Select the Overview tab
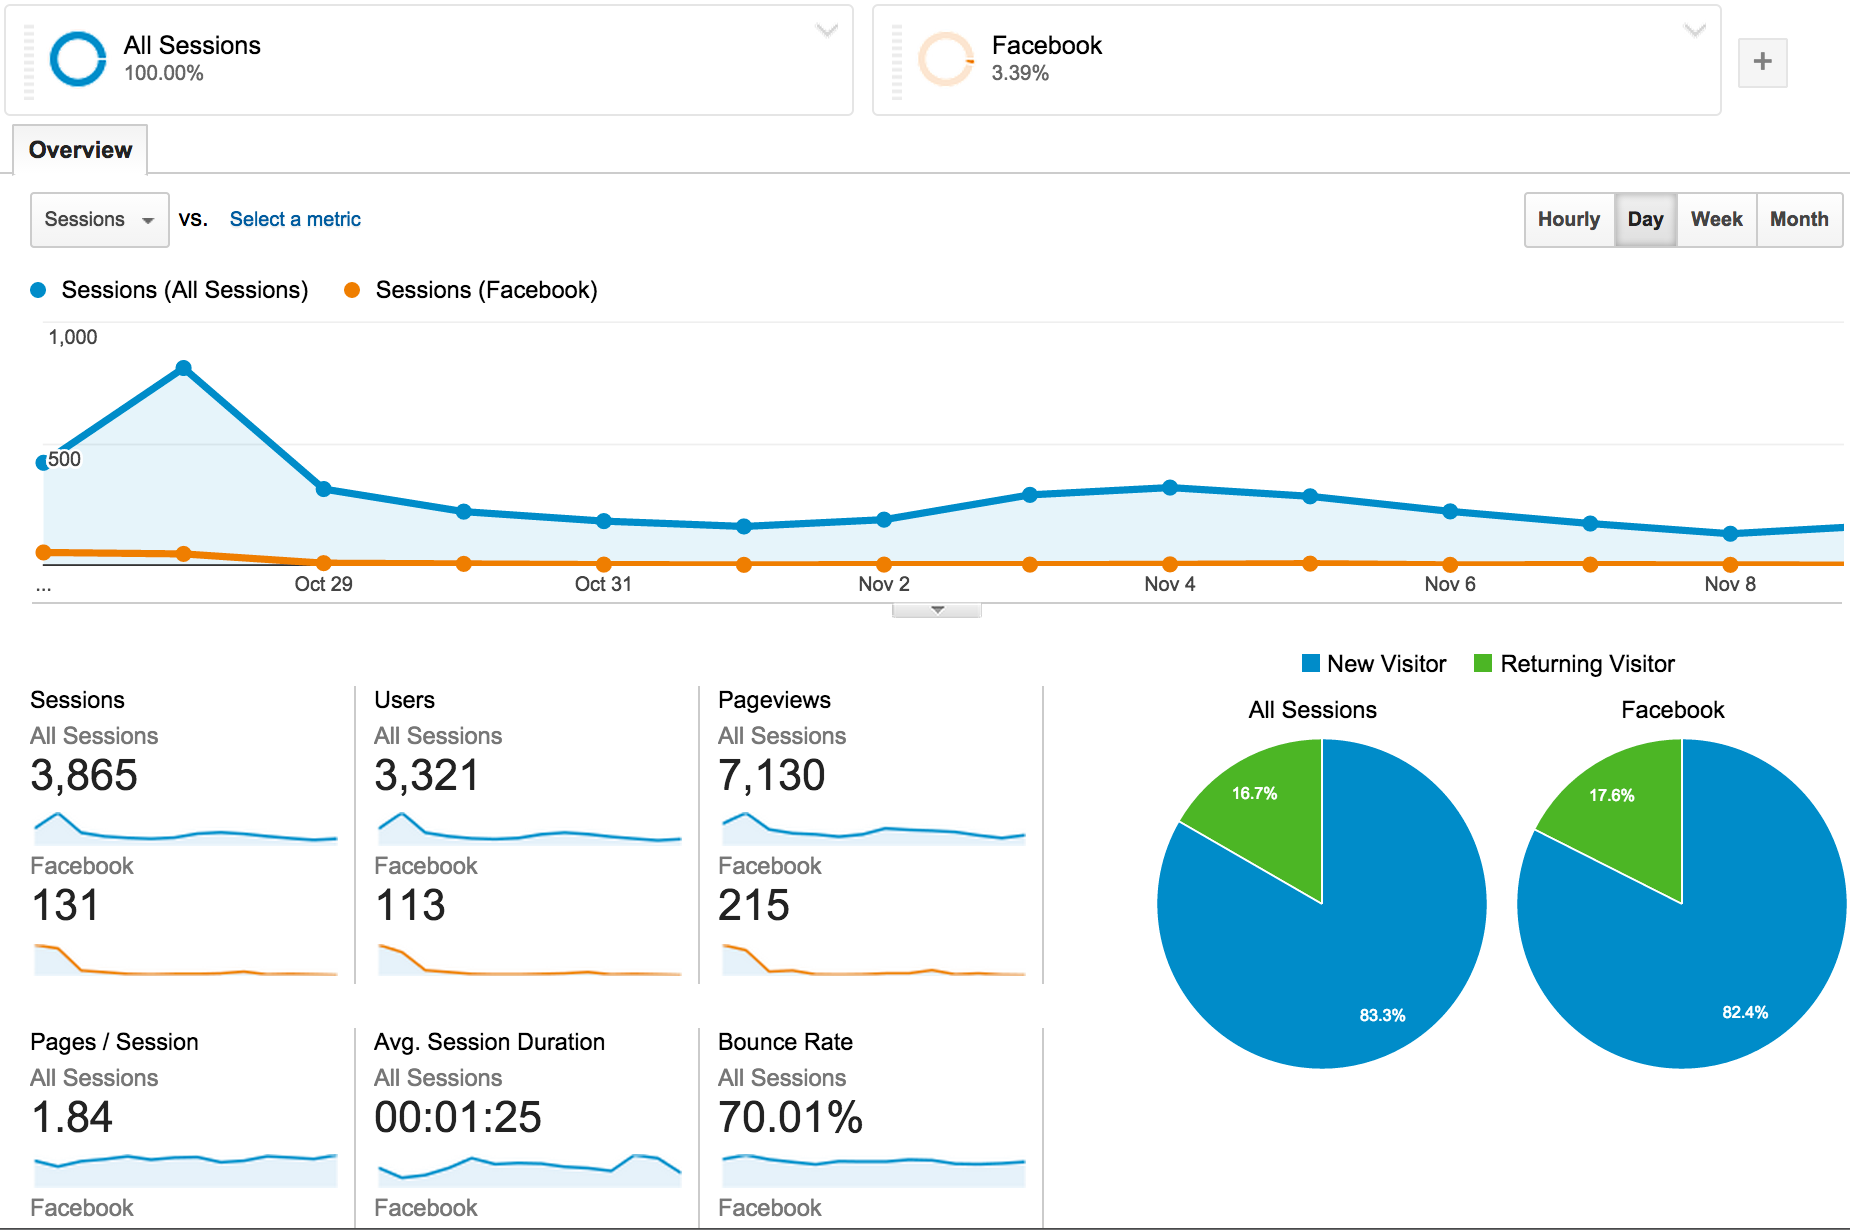The image size is (1850, 1230). point(80,149)
